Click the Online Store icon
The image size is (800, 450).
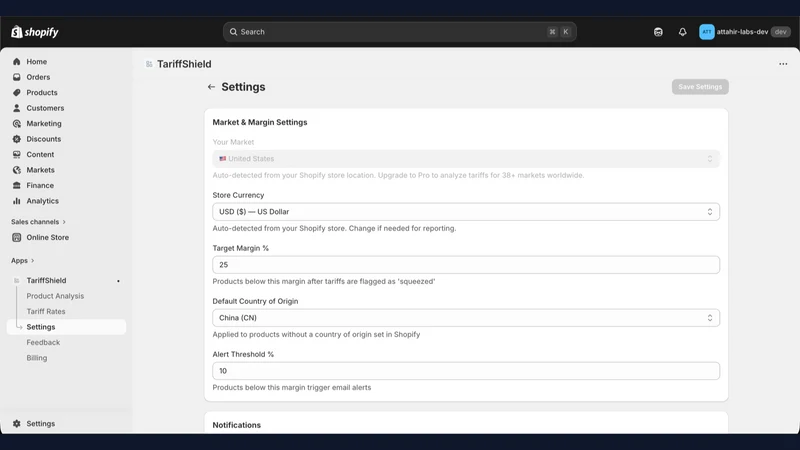pos(17,237)
